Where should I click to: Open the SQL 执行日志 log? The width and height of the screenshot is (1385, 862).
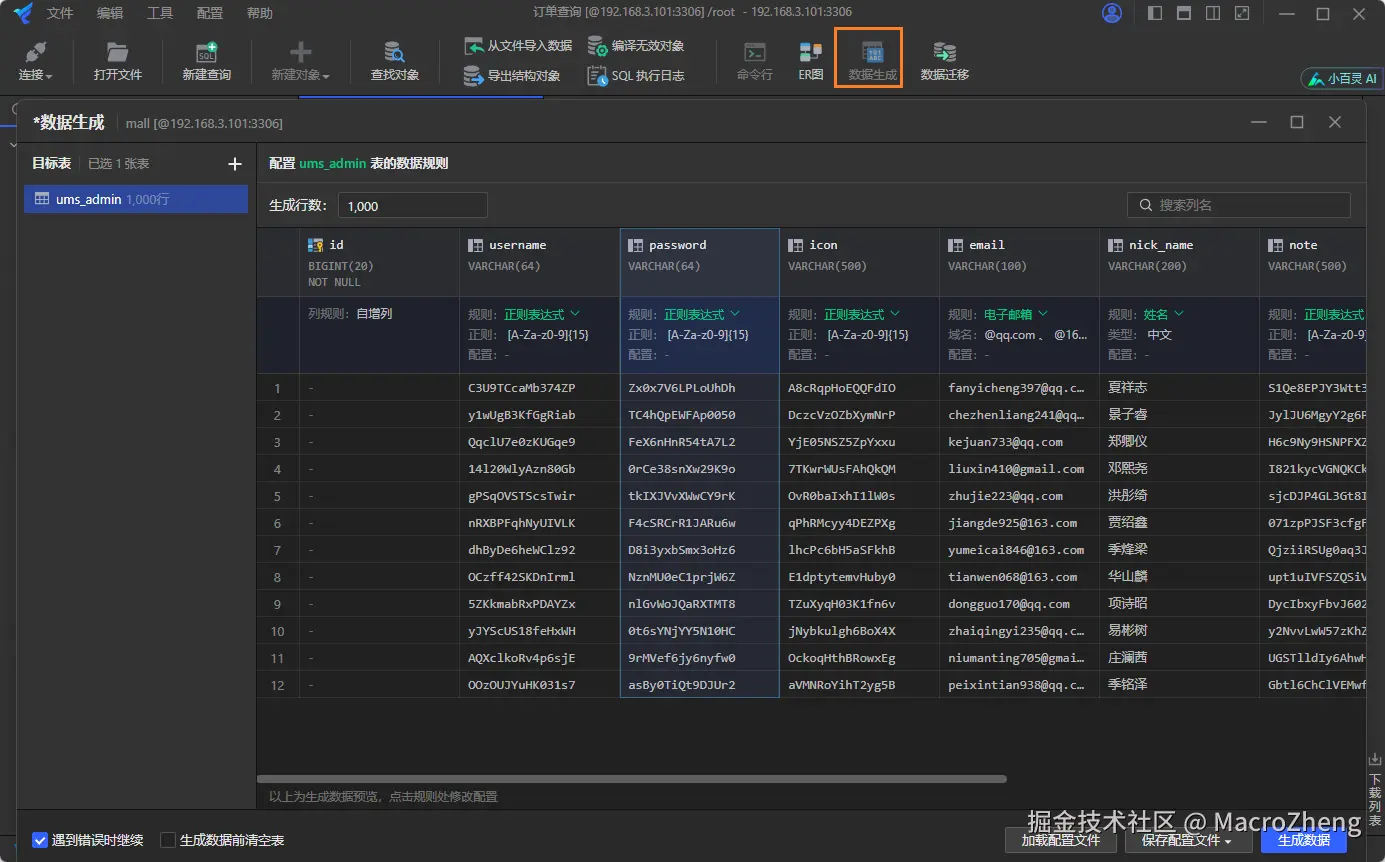635,76
